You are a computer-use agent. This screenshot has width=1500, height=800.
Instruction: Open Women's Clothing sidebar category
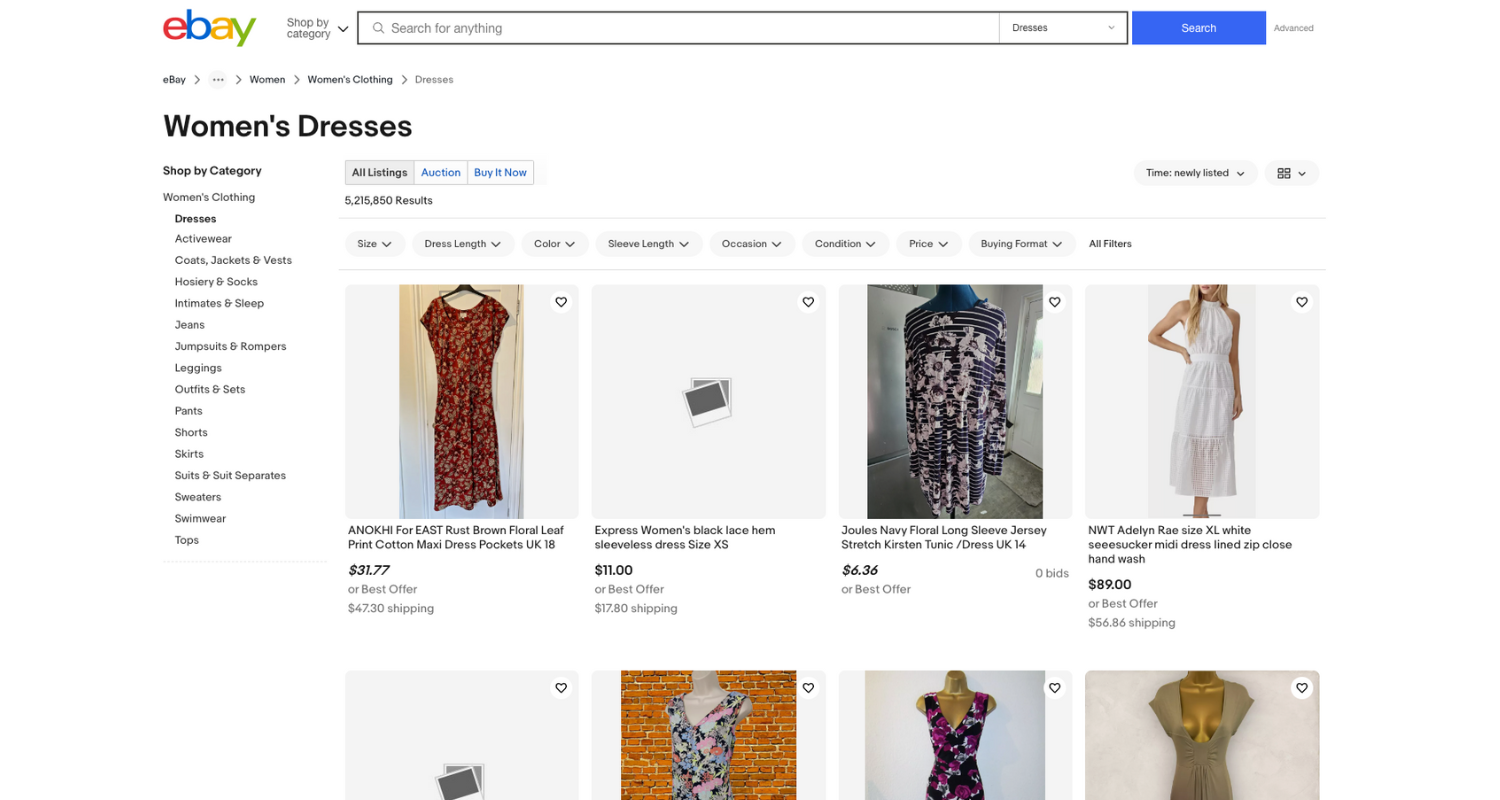209,197
